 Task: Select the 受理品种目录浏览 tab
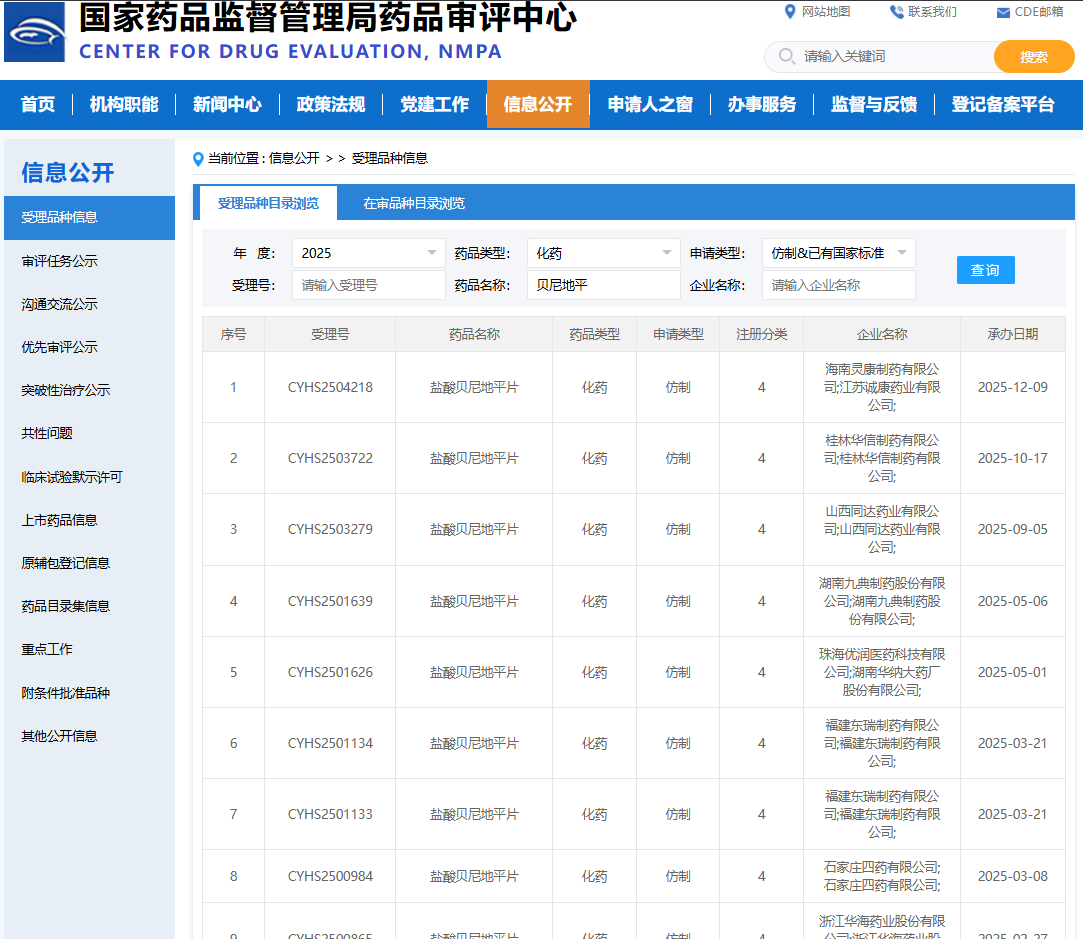pyautogui.click(x=268, y=203)
